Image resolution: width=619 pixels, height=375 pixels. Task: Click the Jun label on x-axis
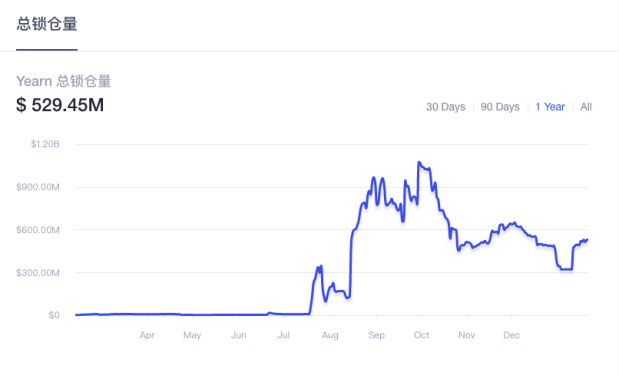point(238,335)
